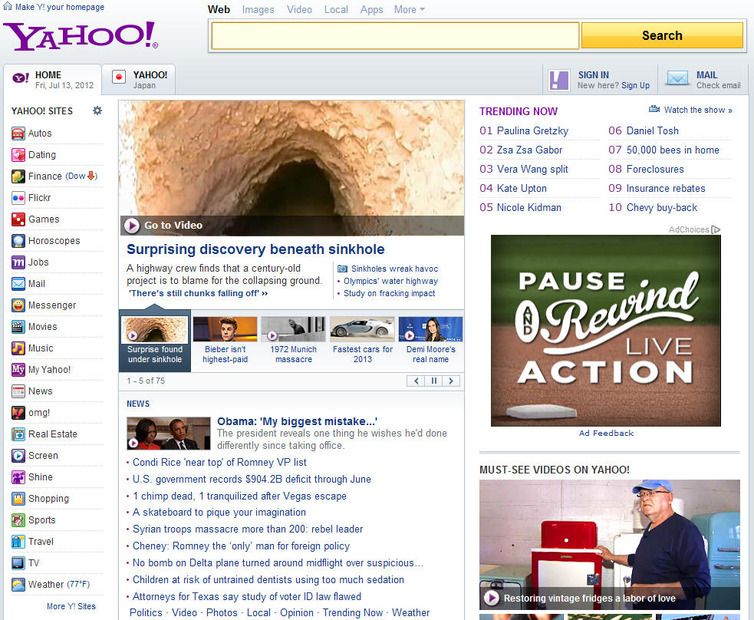Open the Jobs icon
Viewport: 754px width, 620px height.
click(18, 262)
